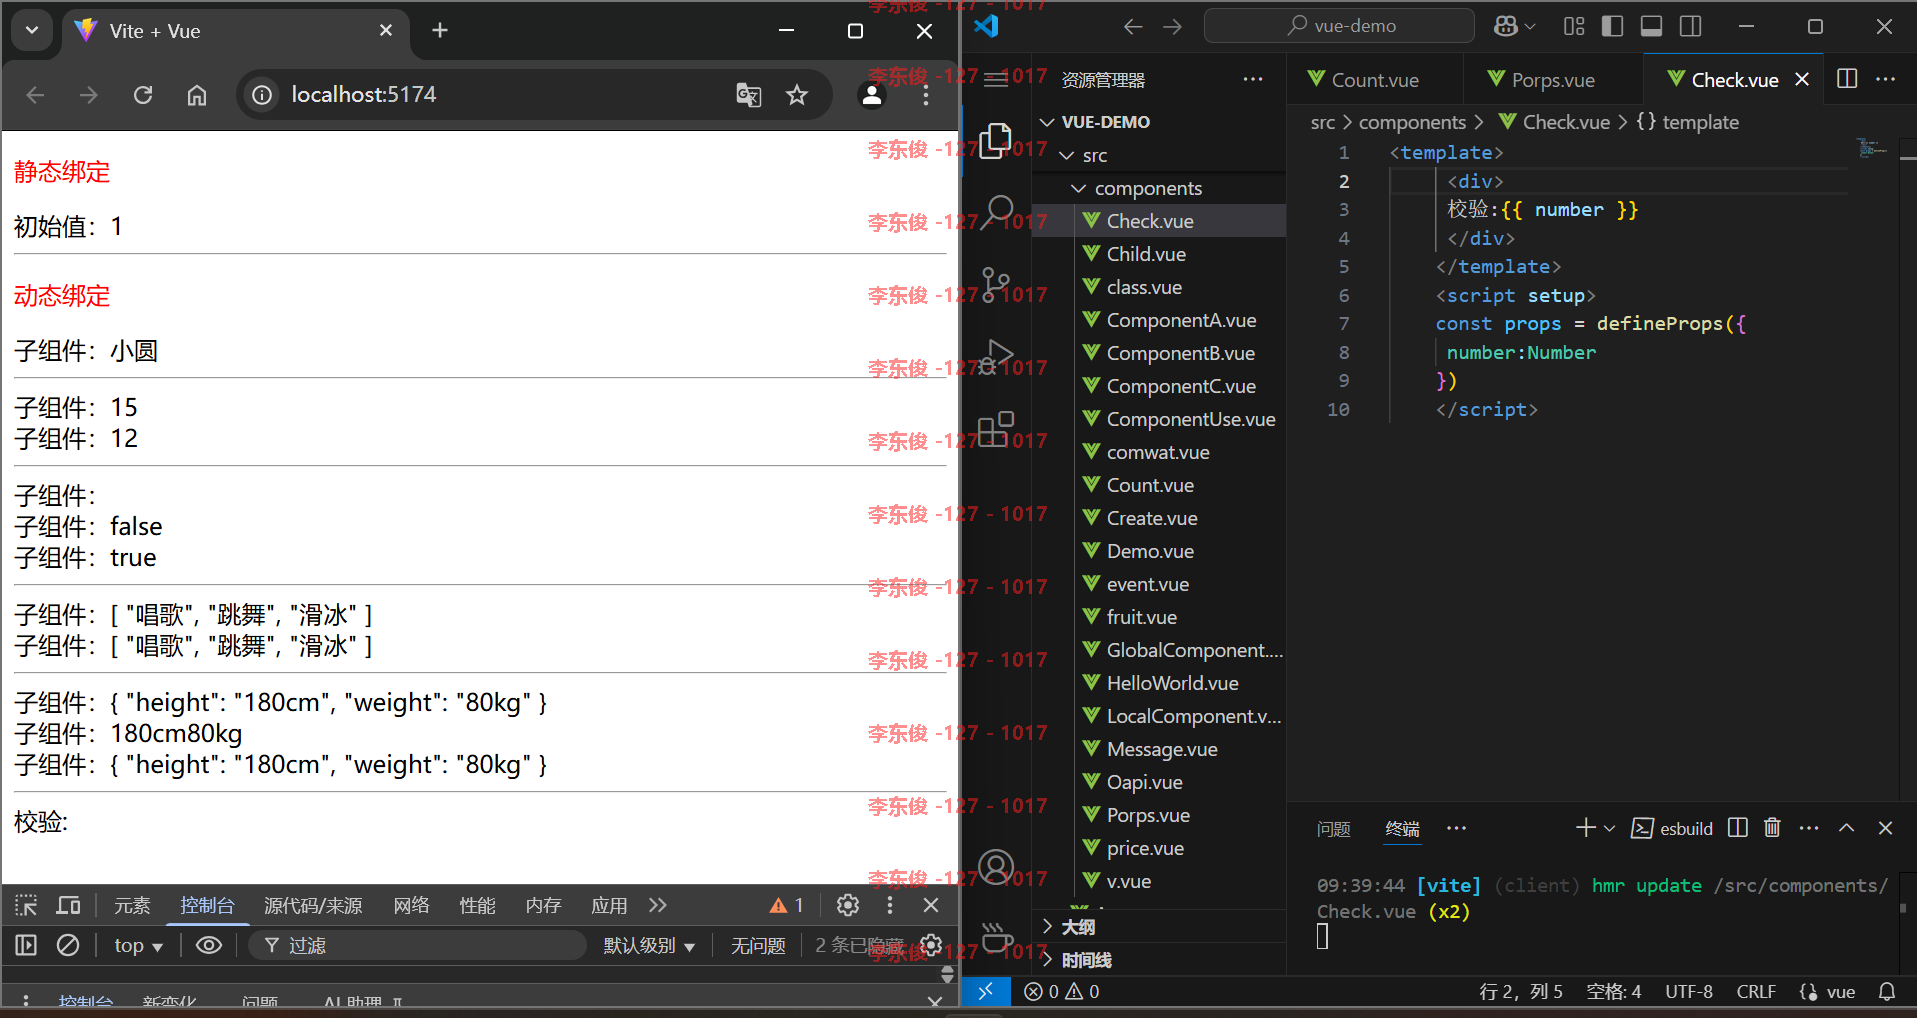Maximize the terminal panel with the chevron
This screenshot has height=1018, width=1917.
pyautogui.click(x=1847, y=828)
